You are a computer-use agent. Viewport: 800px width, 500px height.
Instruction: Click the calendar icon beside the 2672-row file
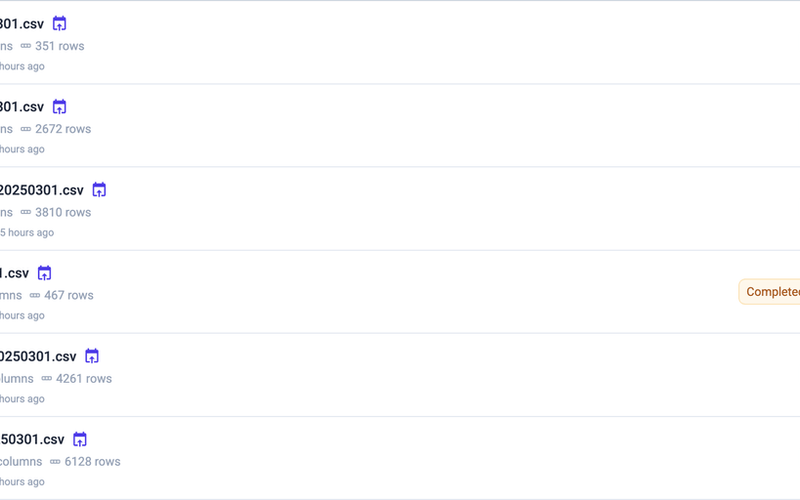coord(59,107)
